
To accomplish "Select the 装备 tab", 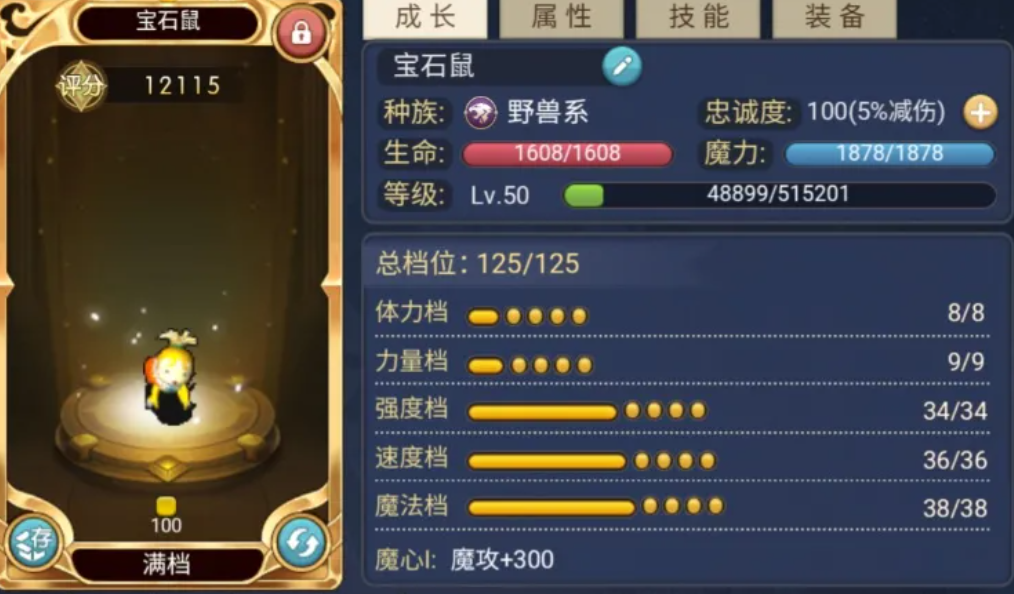I will tap(834, 18).
